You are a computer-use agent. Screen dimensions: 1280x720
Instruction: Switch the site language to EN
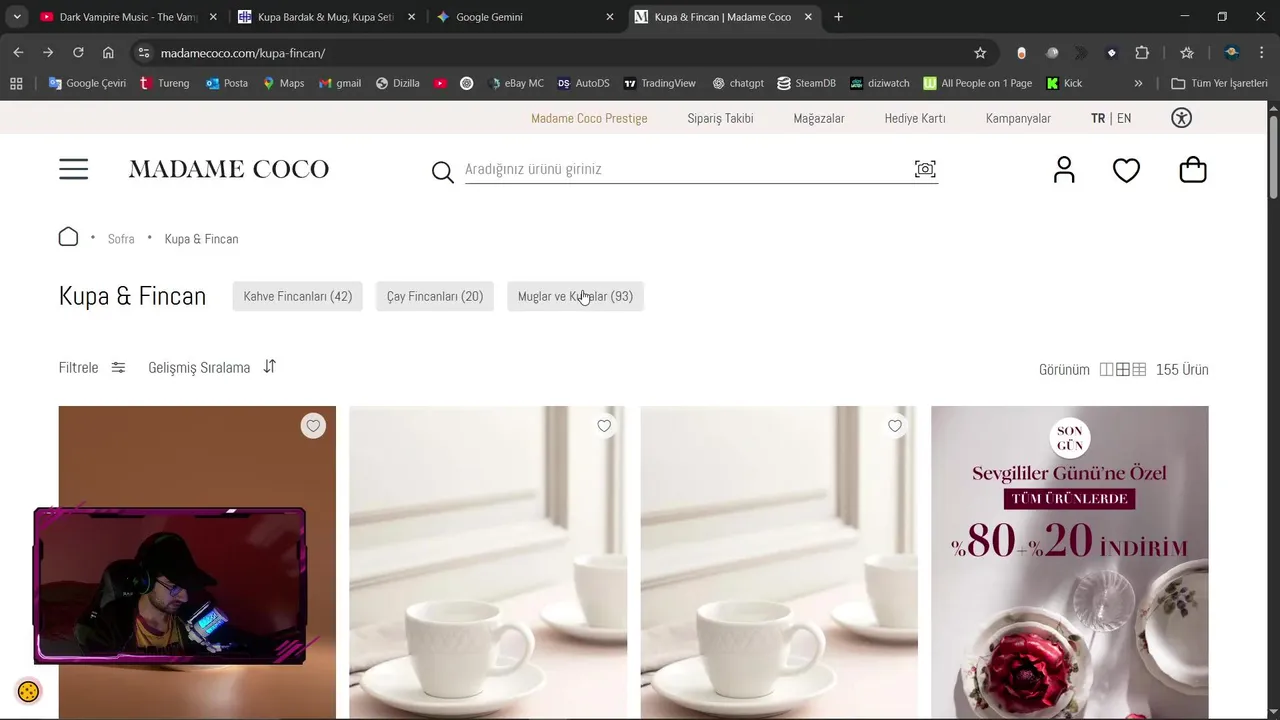(x=1124, y=118)
